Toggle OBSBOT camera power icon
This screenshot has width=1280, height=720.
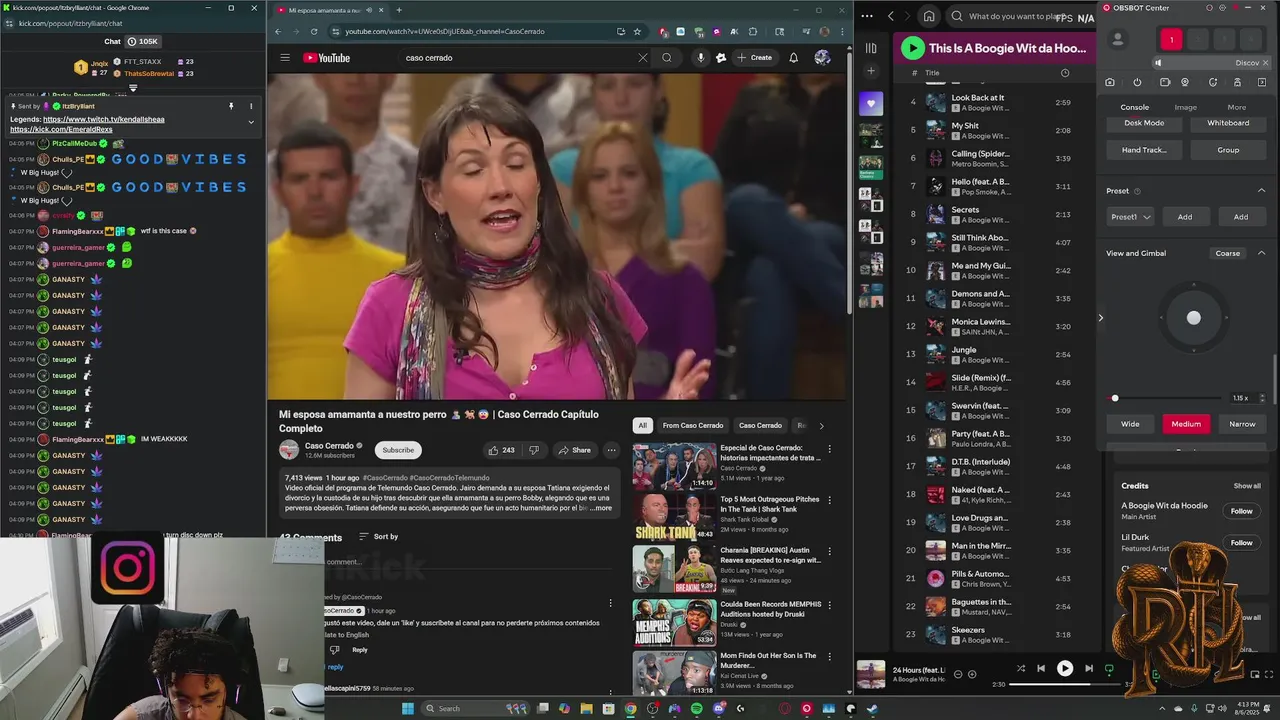[x=1137, y=82]
